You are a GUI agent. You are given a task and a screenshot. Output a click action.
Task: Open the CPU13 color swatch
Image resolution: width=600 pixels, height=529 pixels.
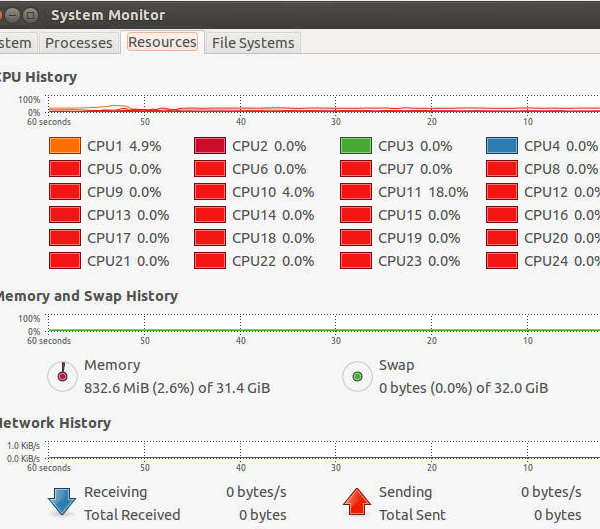pyautogui.click(x=65, y=215)
